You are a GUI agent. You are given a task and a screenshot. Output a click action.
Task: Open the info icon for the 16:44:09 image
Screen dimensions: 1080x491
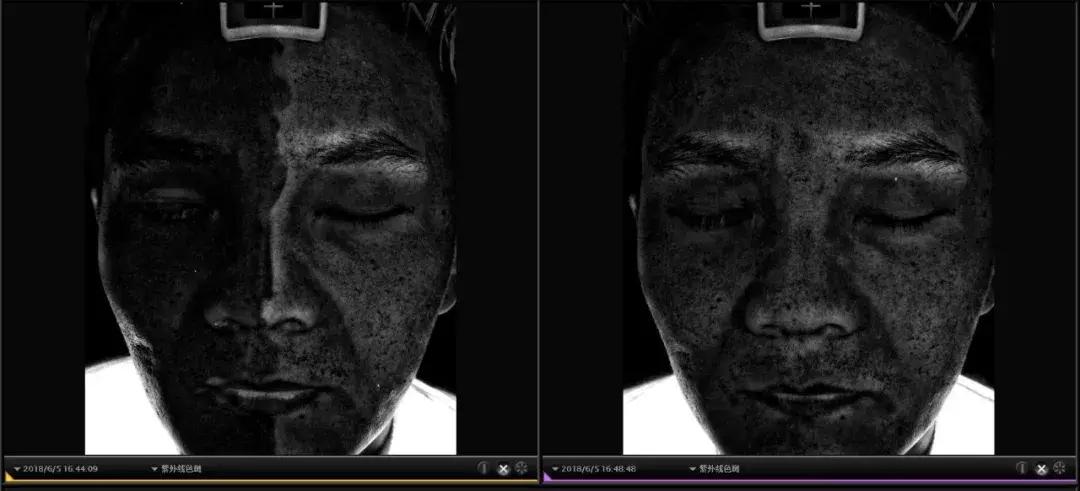tap(483, 468)
